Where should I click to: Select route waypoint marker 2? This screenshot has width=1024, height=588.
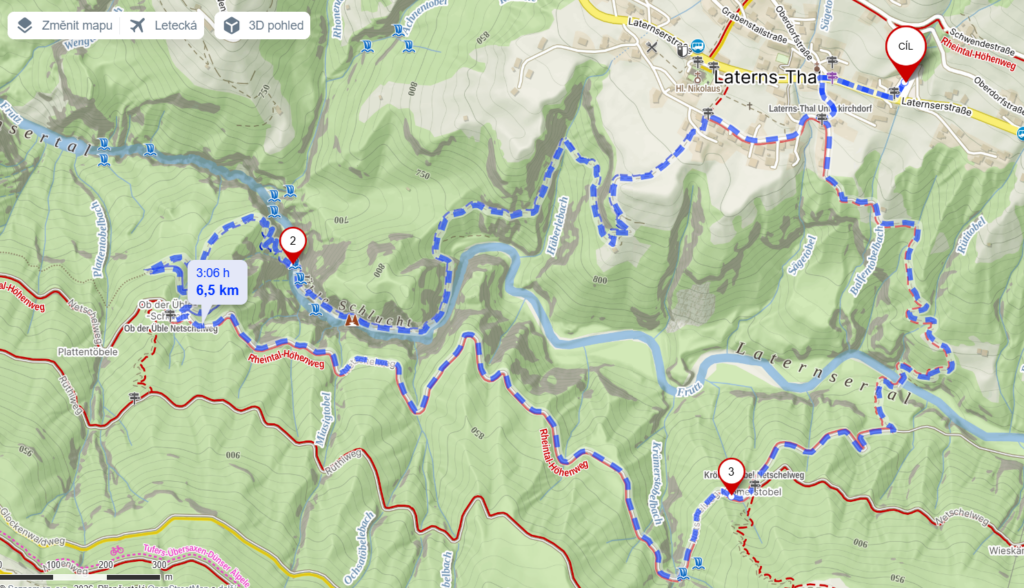[x=293, y=245]
